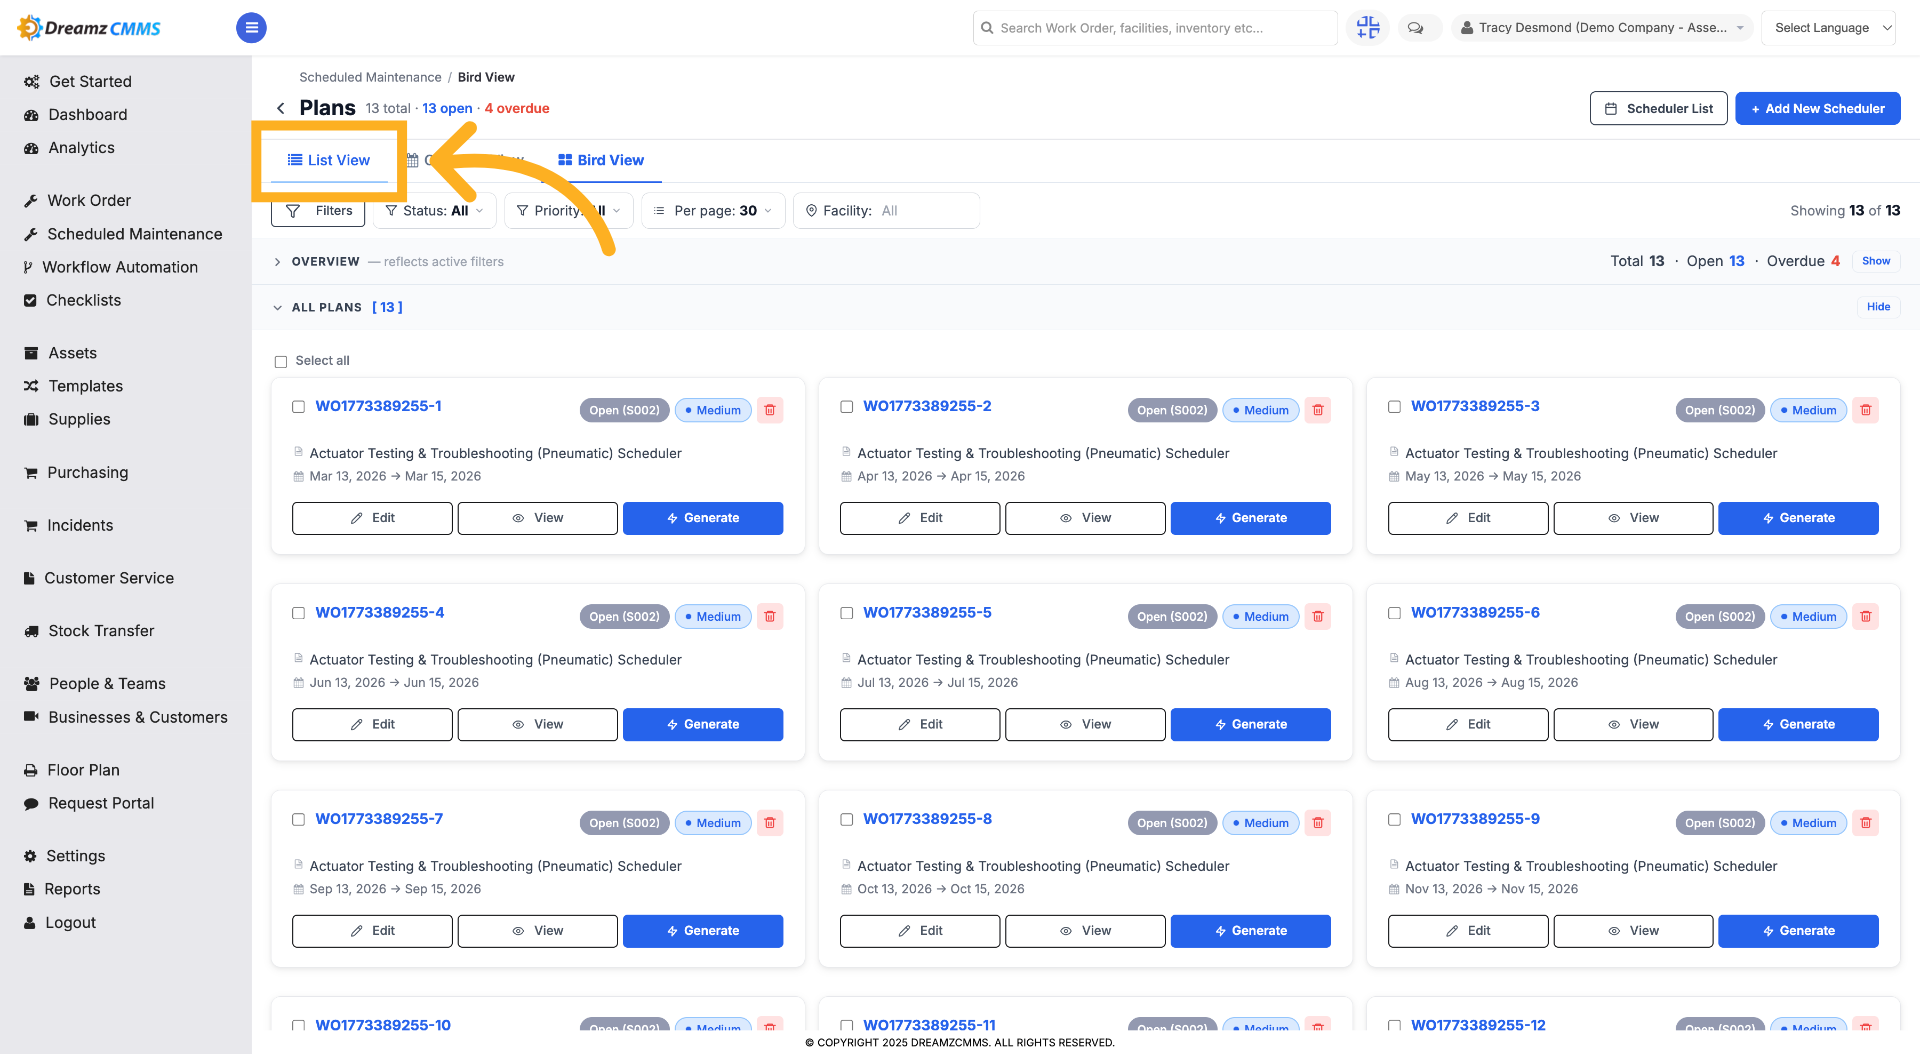Screen dimensions: 1920x1054
Task: Select checkbox for WO1773389255-7
Action: click(298, 820)
